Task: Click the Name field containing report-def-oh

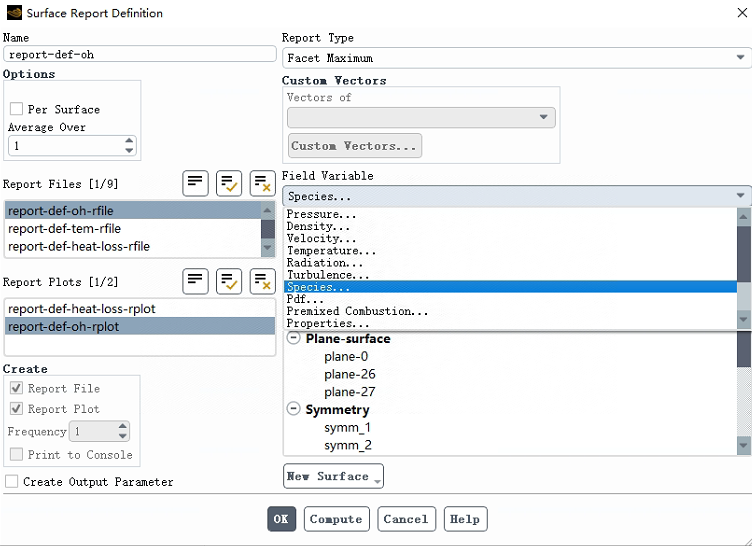Action: [139, 55]
